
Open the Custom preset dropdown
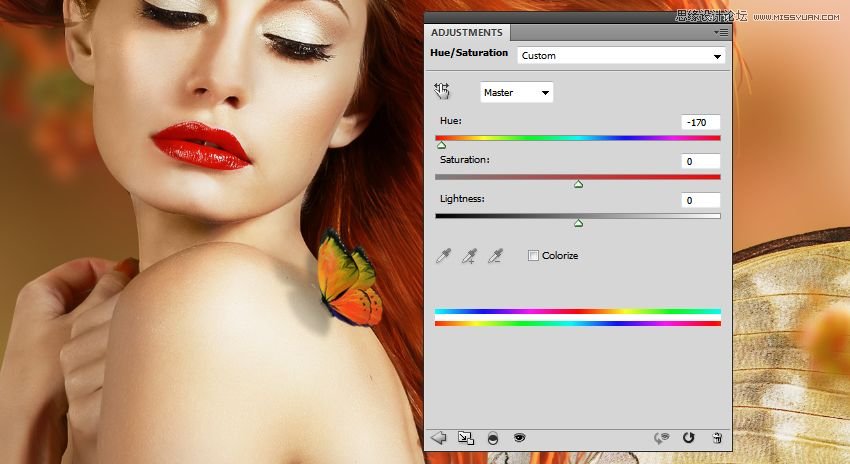[621, 56]
